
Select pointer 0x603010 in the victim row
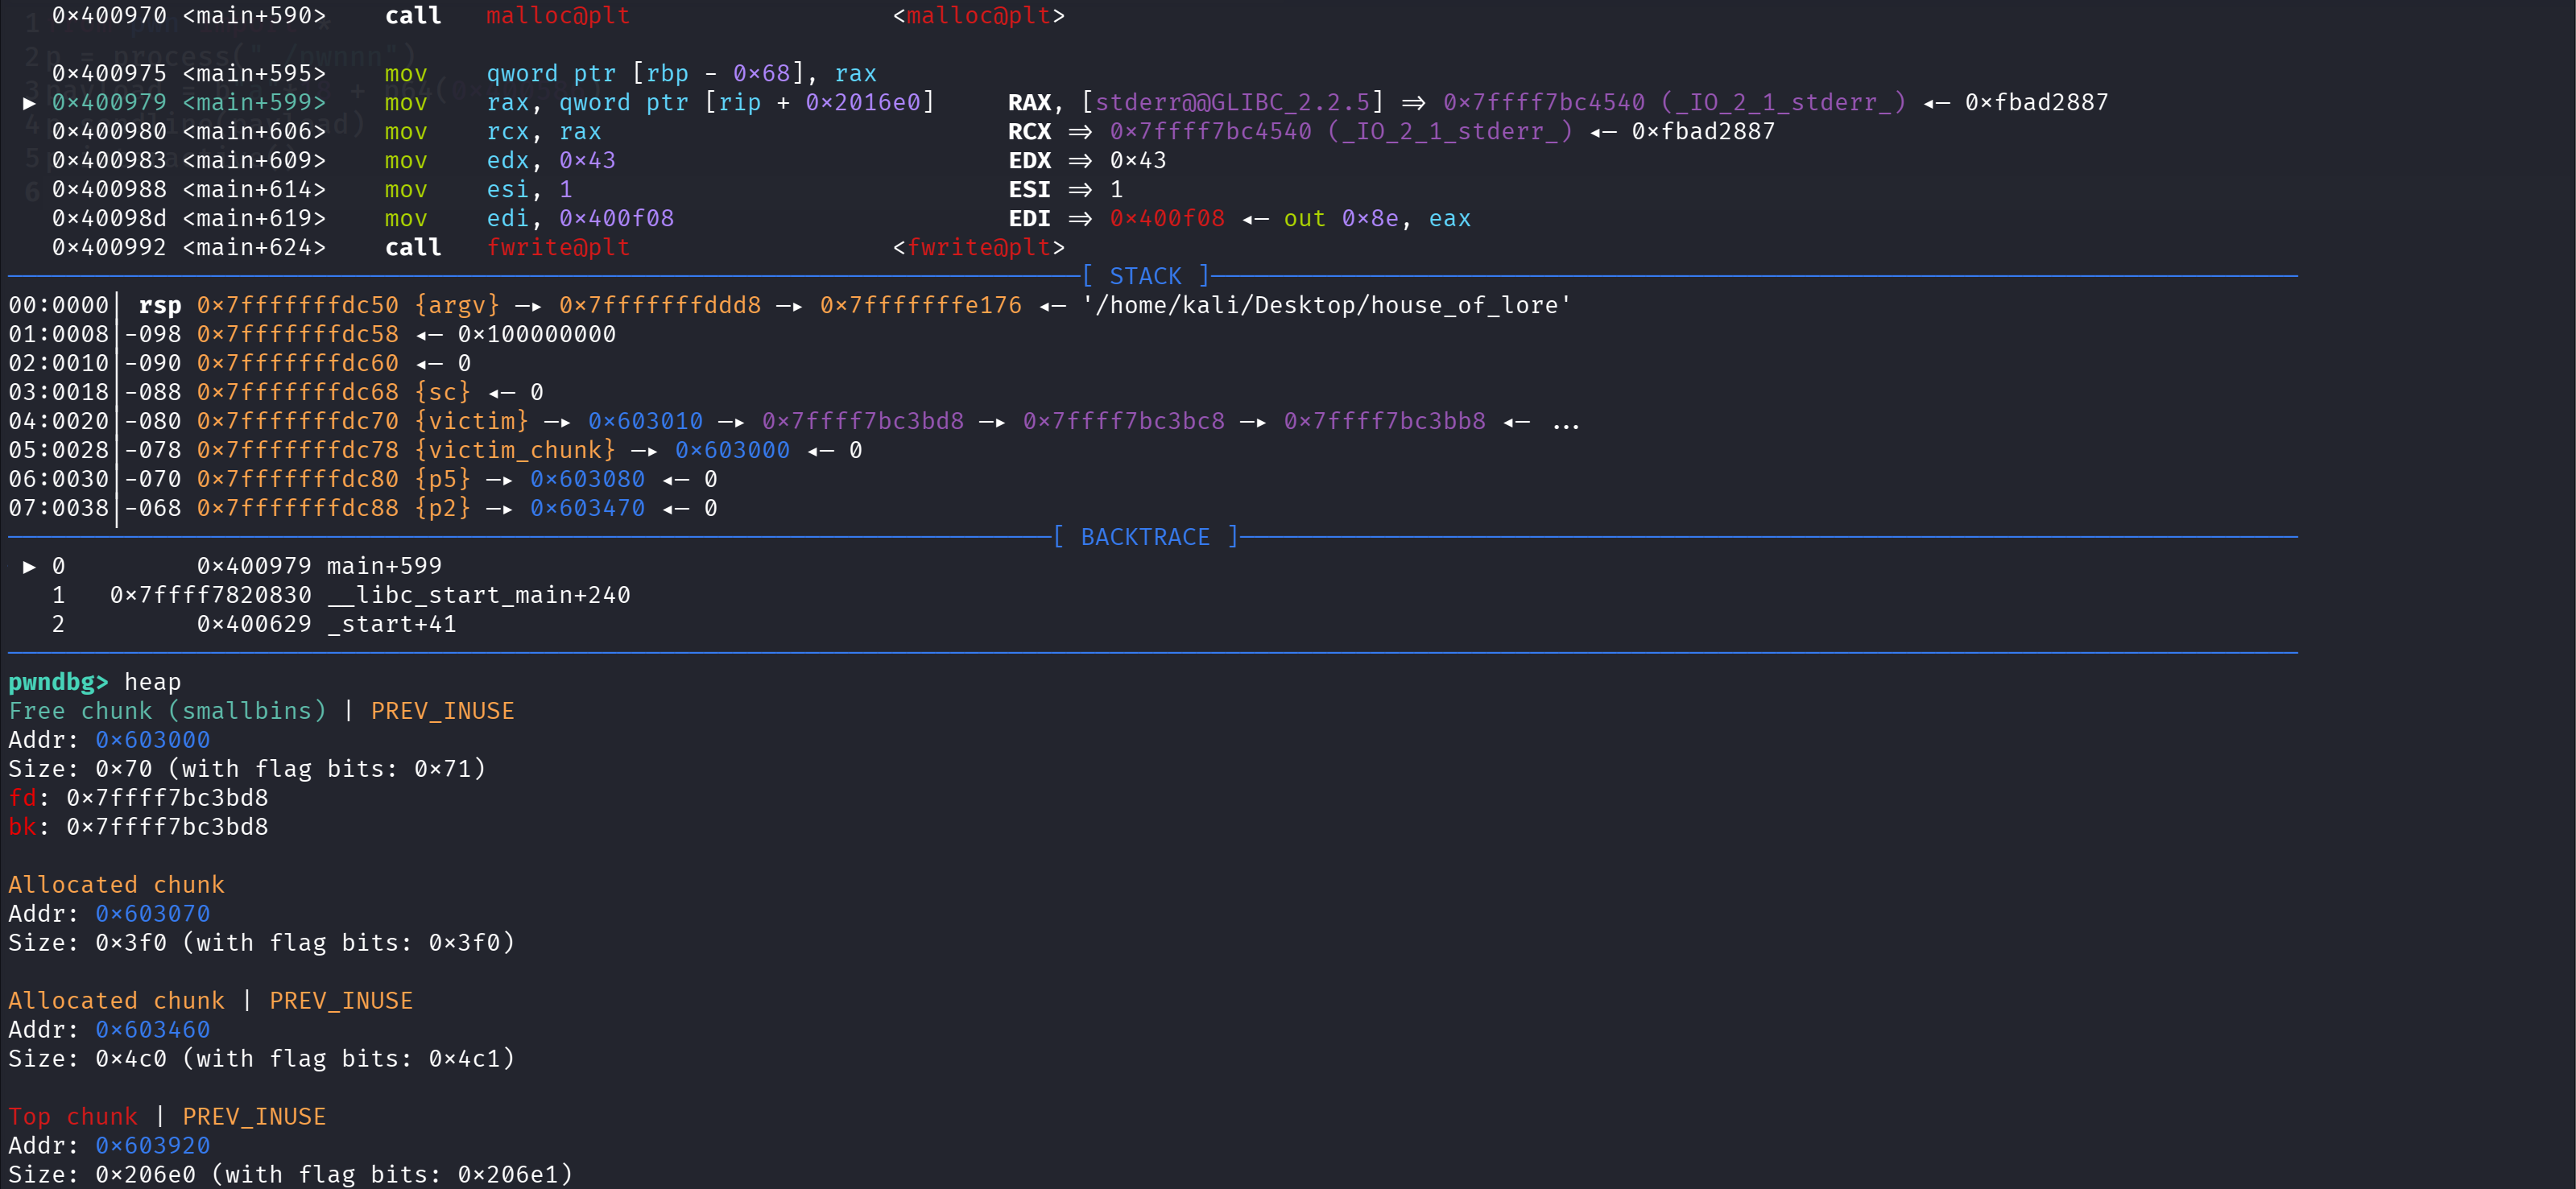645,421
